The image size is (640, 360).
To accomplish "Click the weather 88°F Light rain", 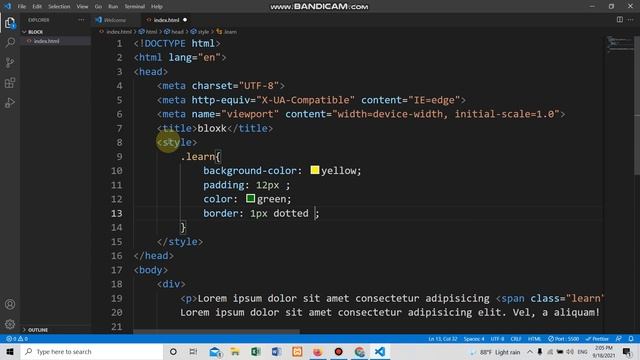I will [x=495, y=352].
